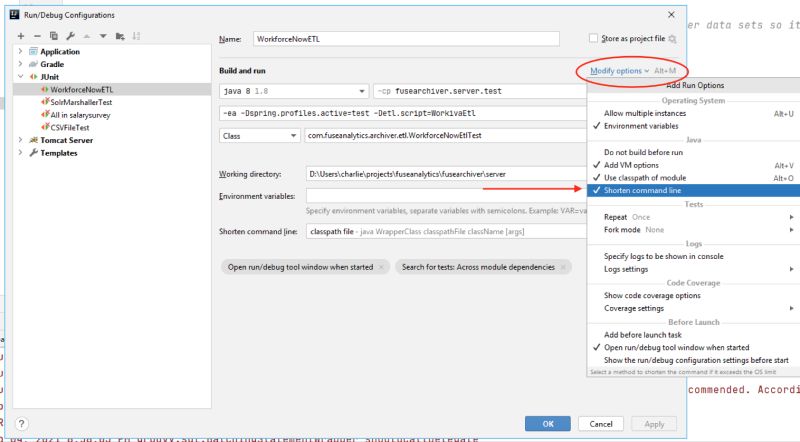Open the Modify options dropdown

click(619, 71)
